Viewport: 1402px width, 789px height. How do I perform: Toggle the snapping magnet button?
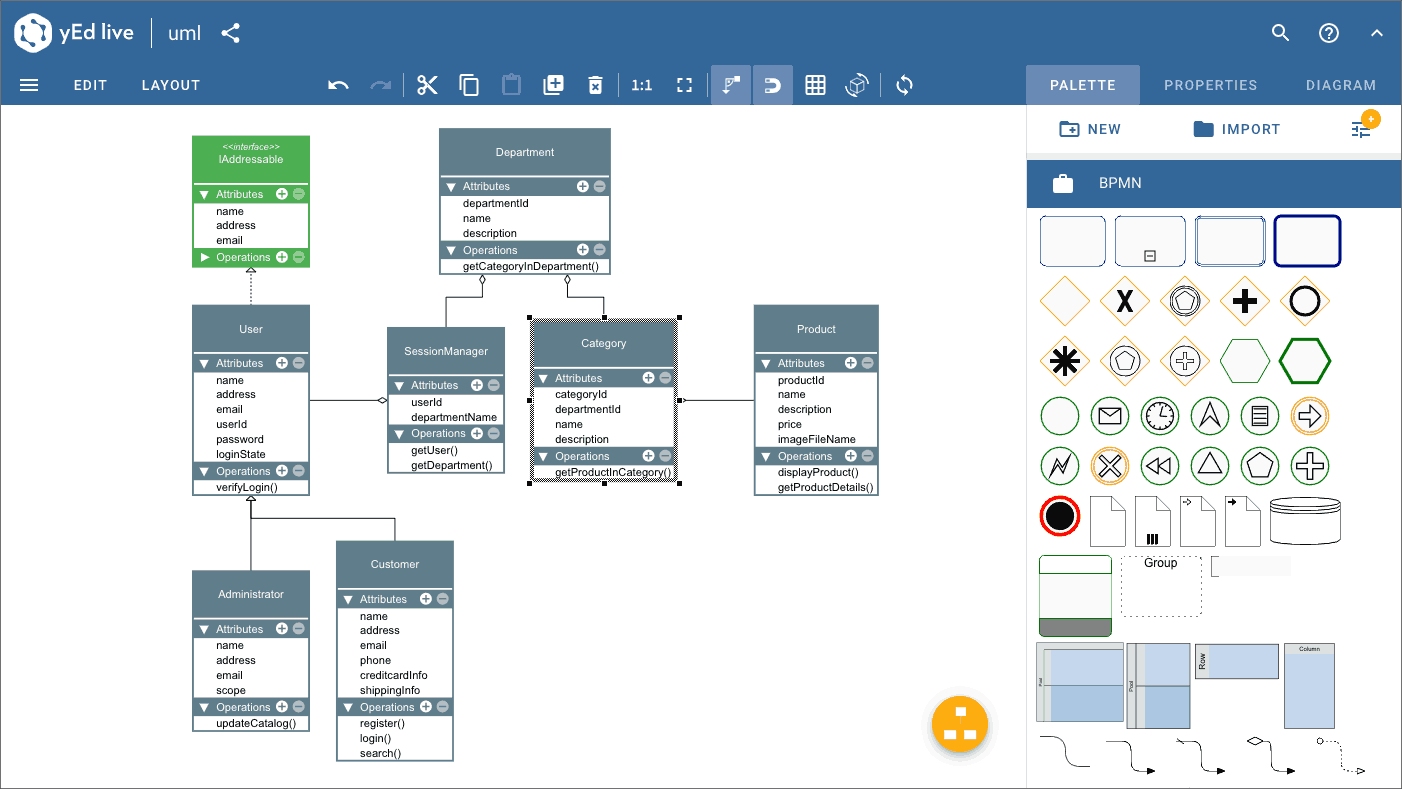pos(772,85)
